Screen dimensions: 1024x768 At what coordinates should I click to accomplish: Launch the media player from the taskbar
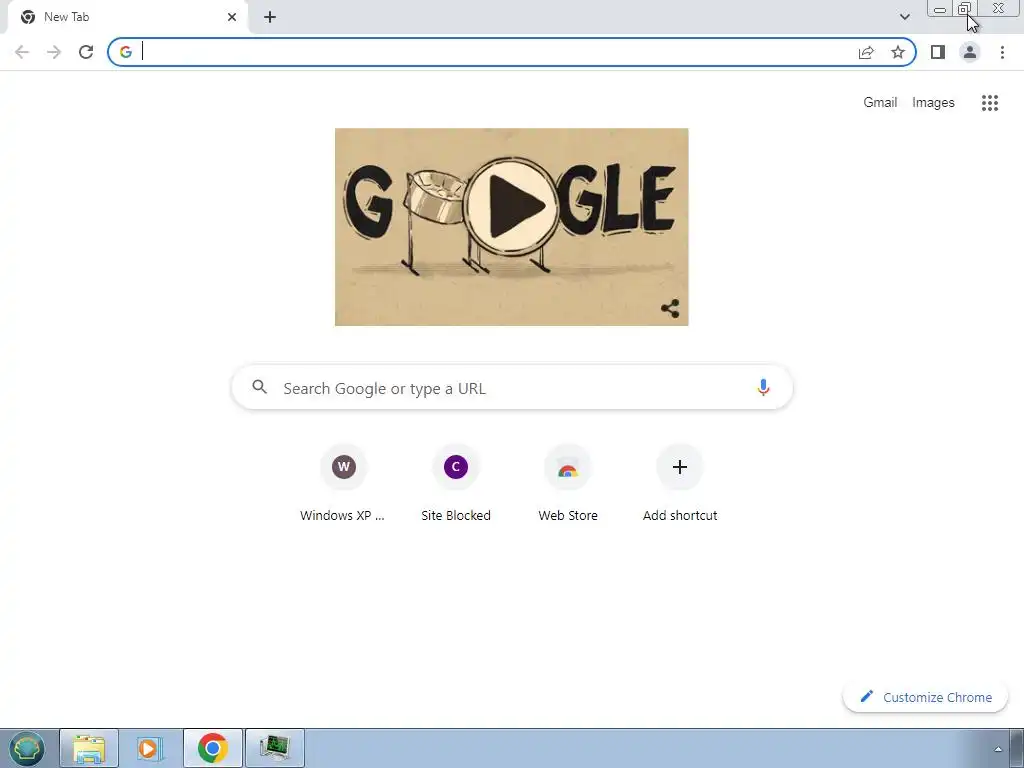[151, 748]
